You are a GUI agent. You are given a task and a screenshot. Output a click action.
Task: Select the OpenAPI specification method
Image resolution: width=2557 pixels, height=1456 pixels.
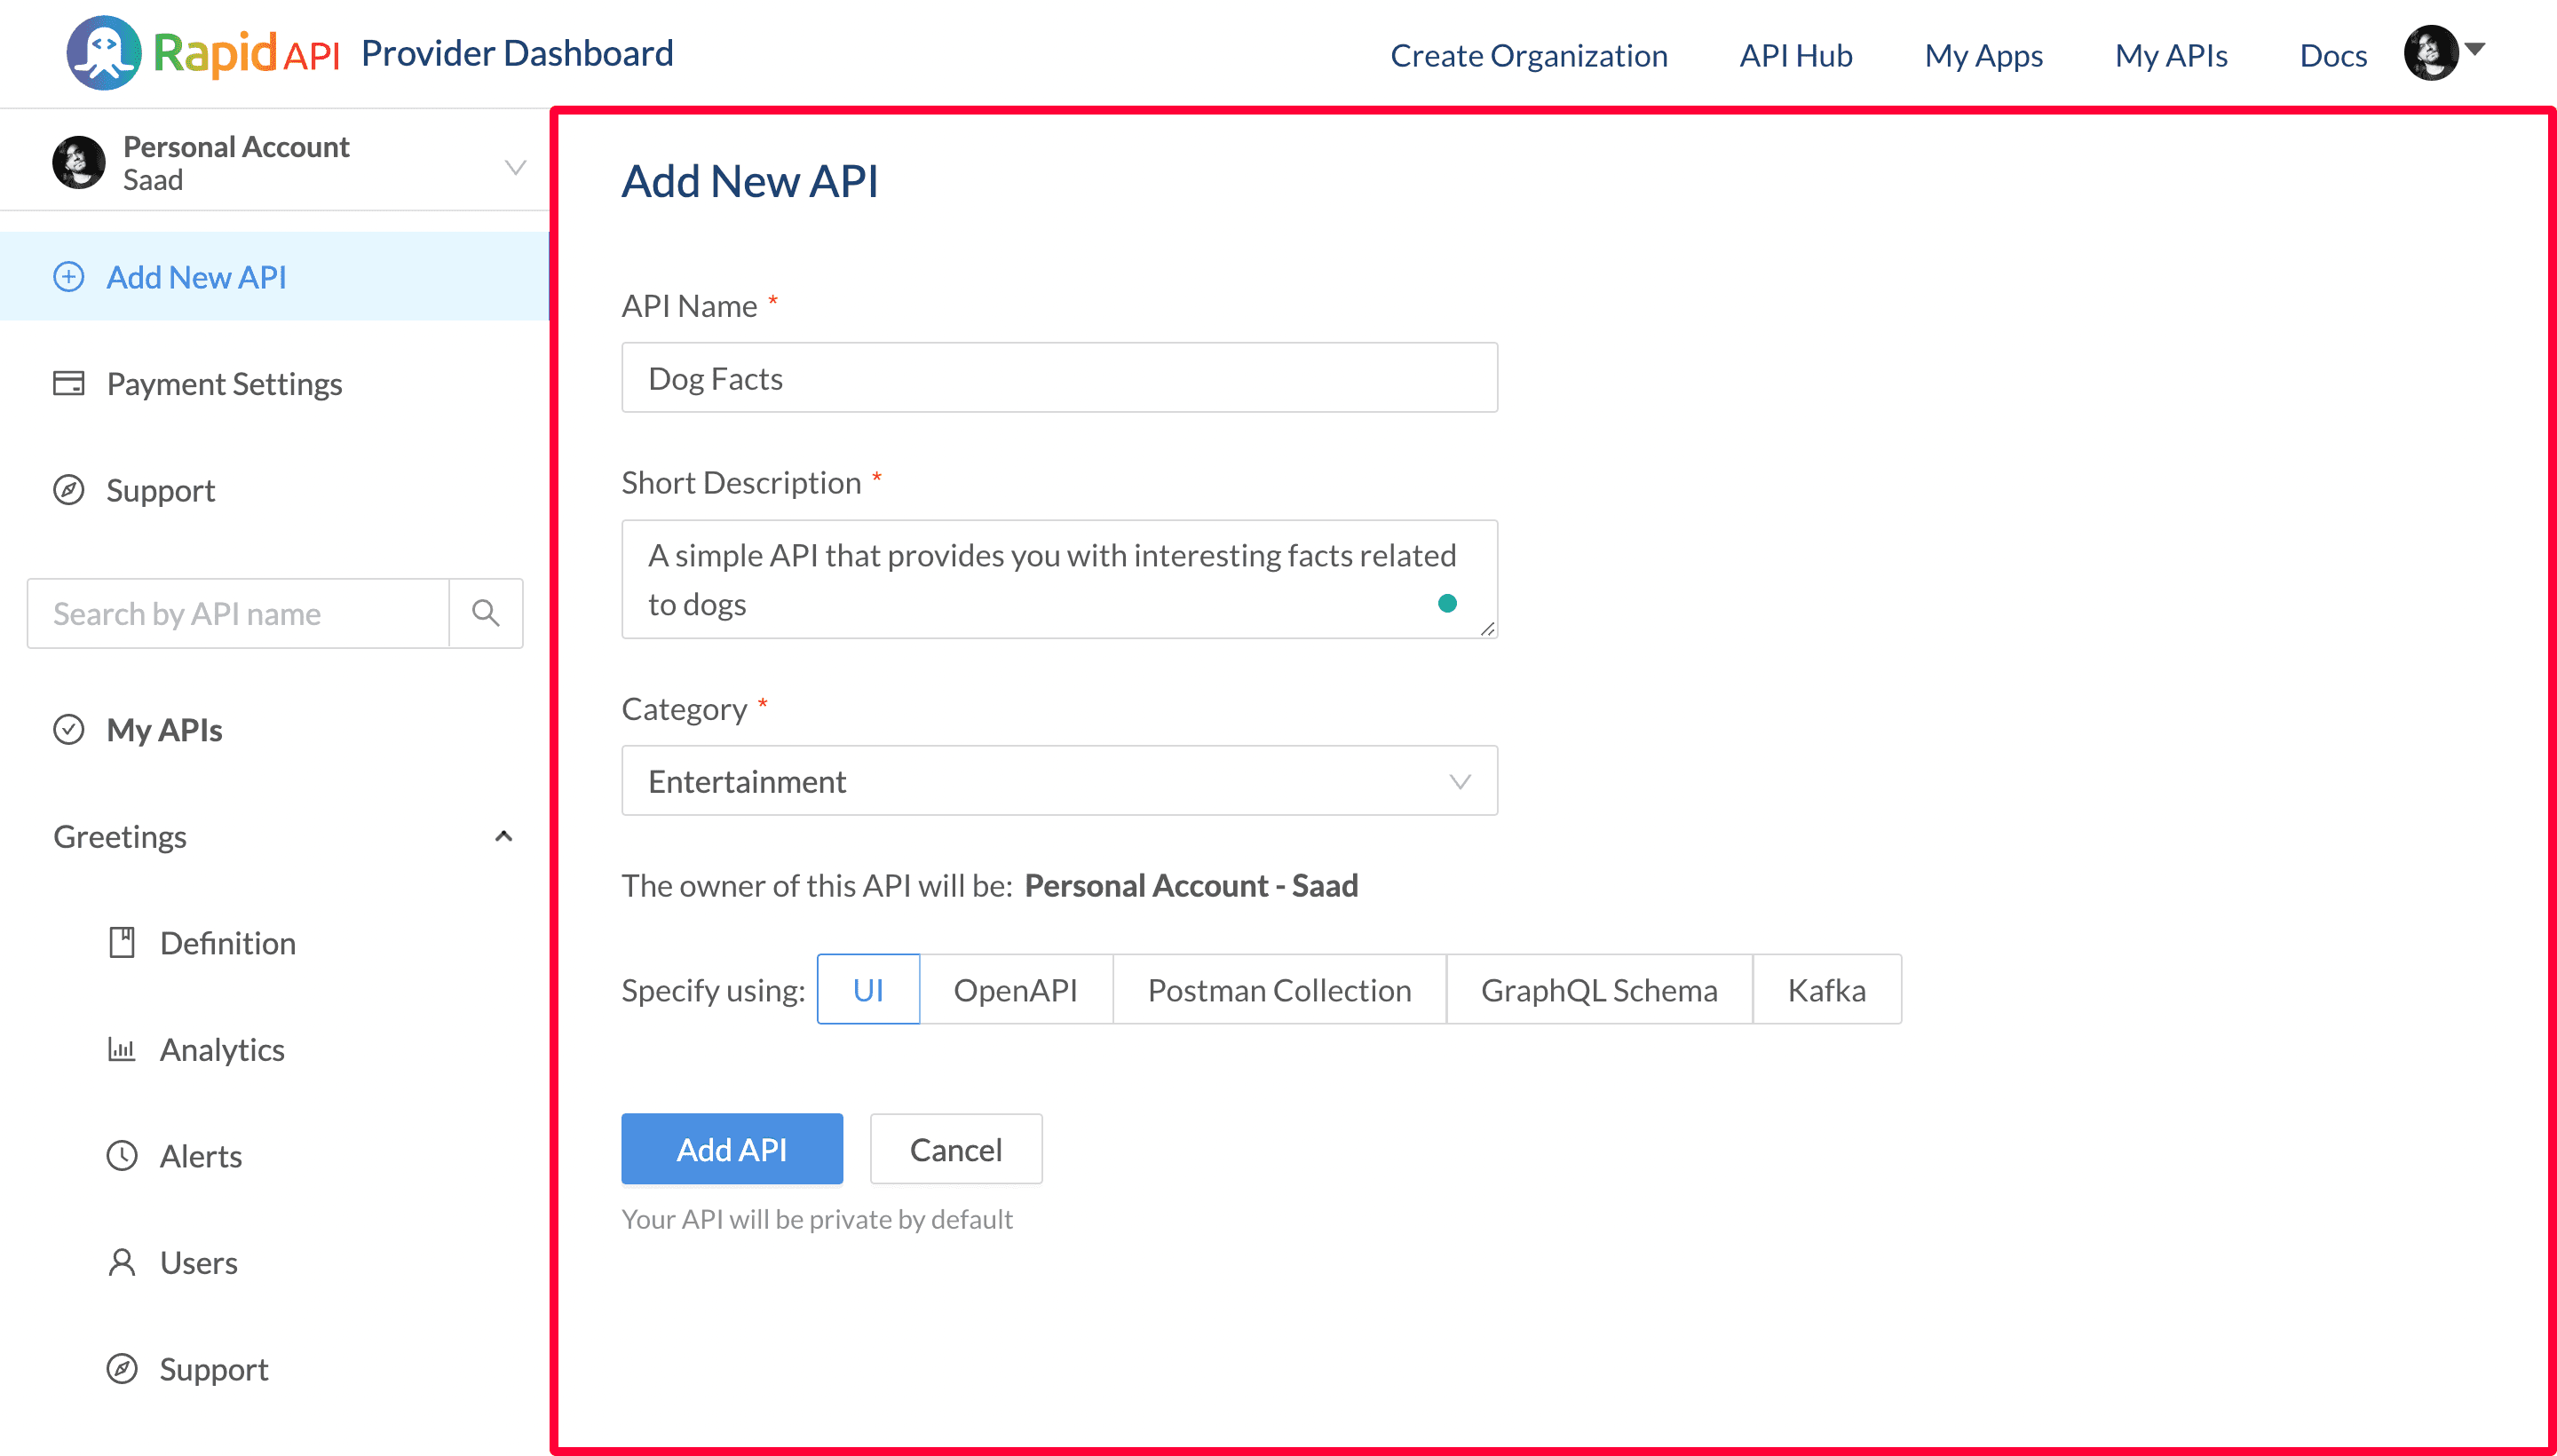tap(1018, 989)
